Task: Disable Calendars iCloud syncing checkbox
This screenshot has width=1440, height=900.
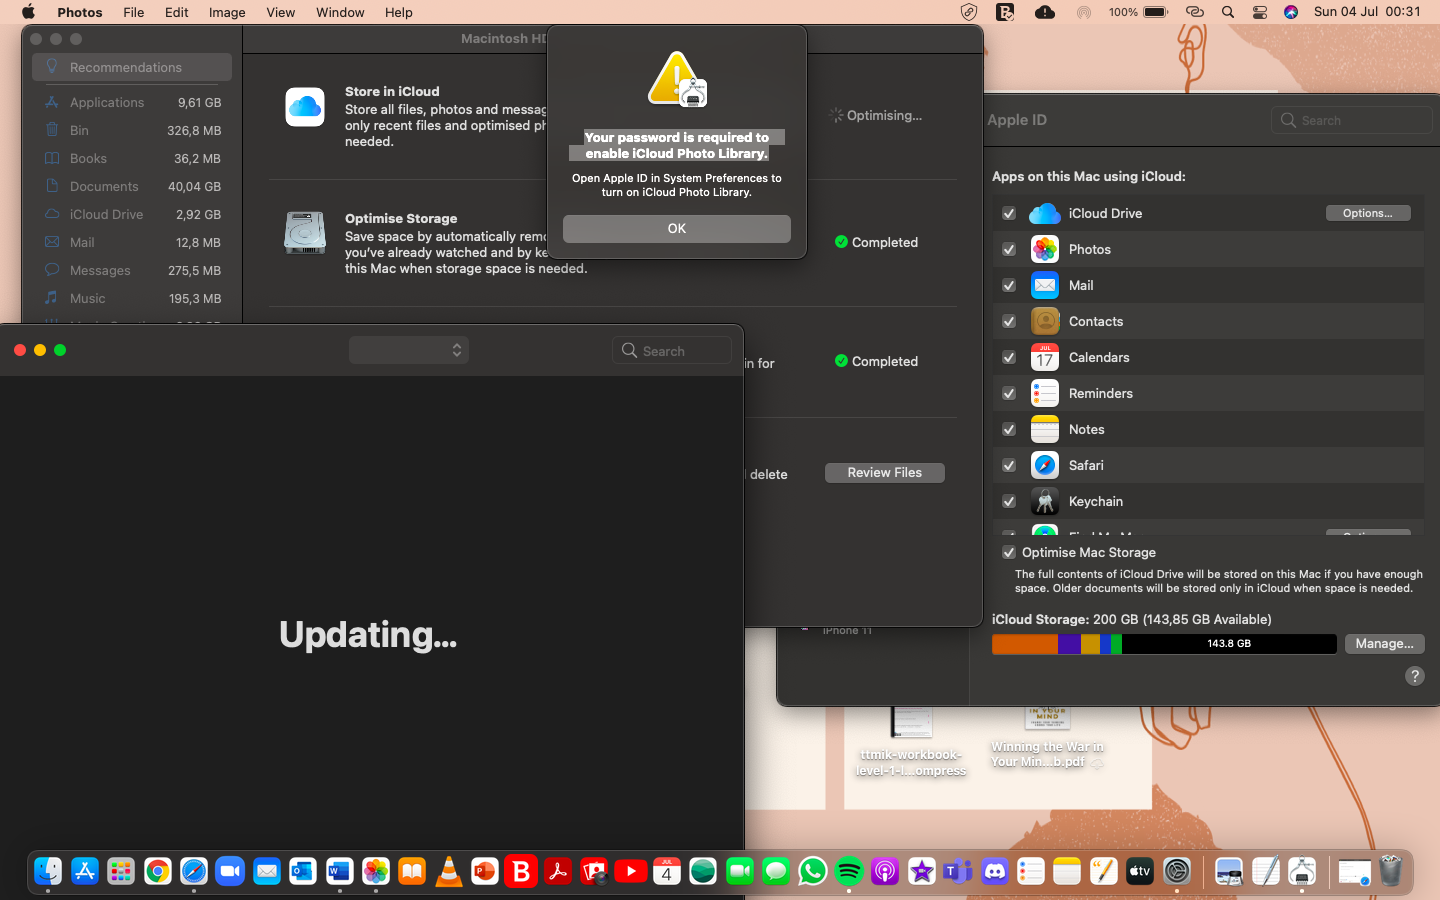Action: [x=1009, y=357]
